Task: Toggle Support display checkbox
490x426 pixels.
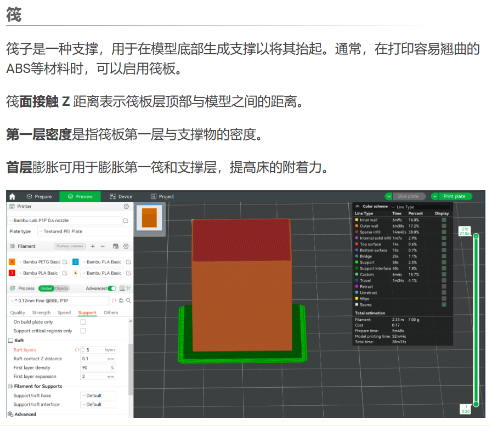Action: pos(444,262)
